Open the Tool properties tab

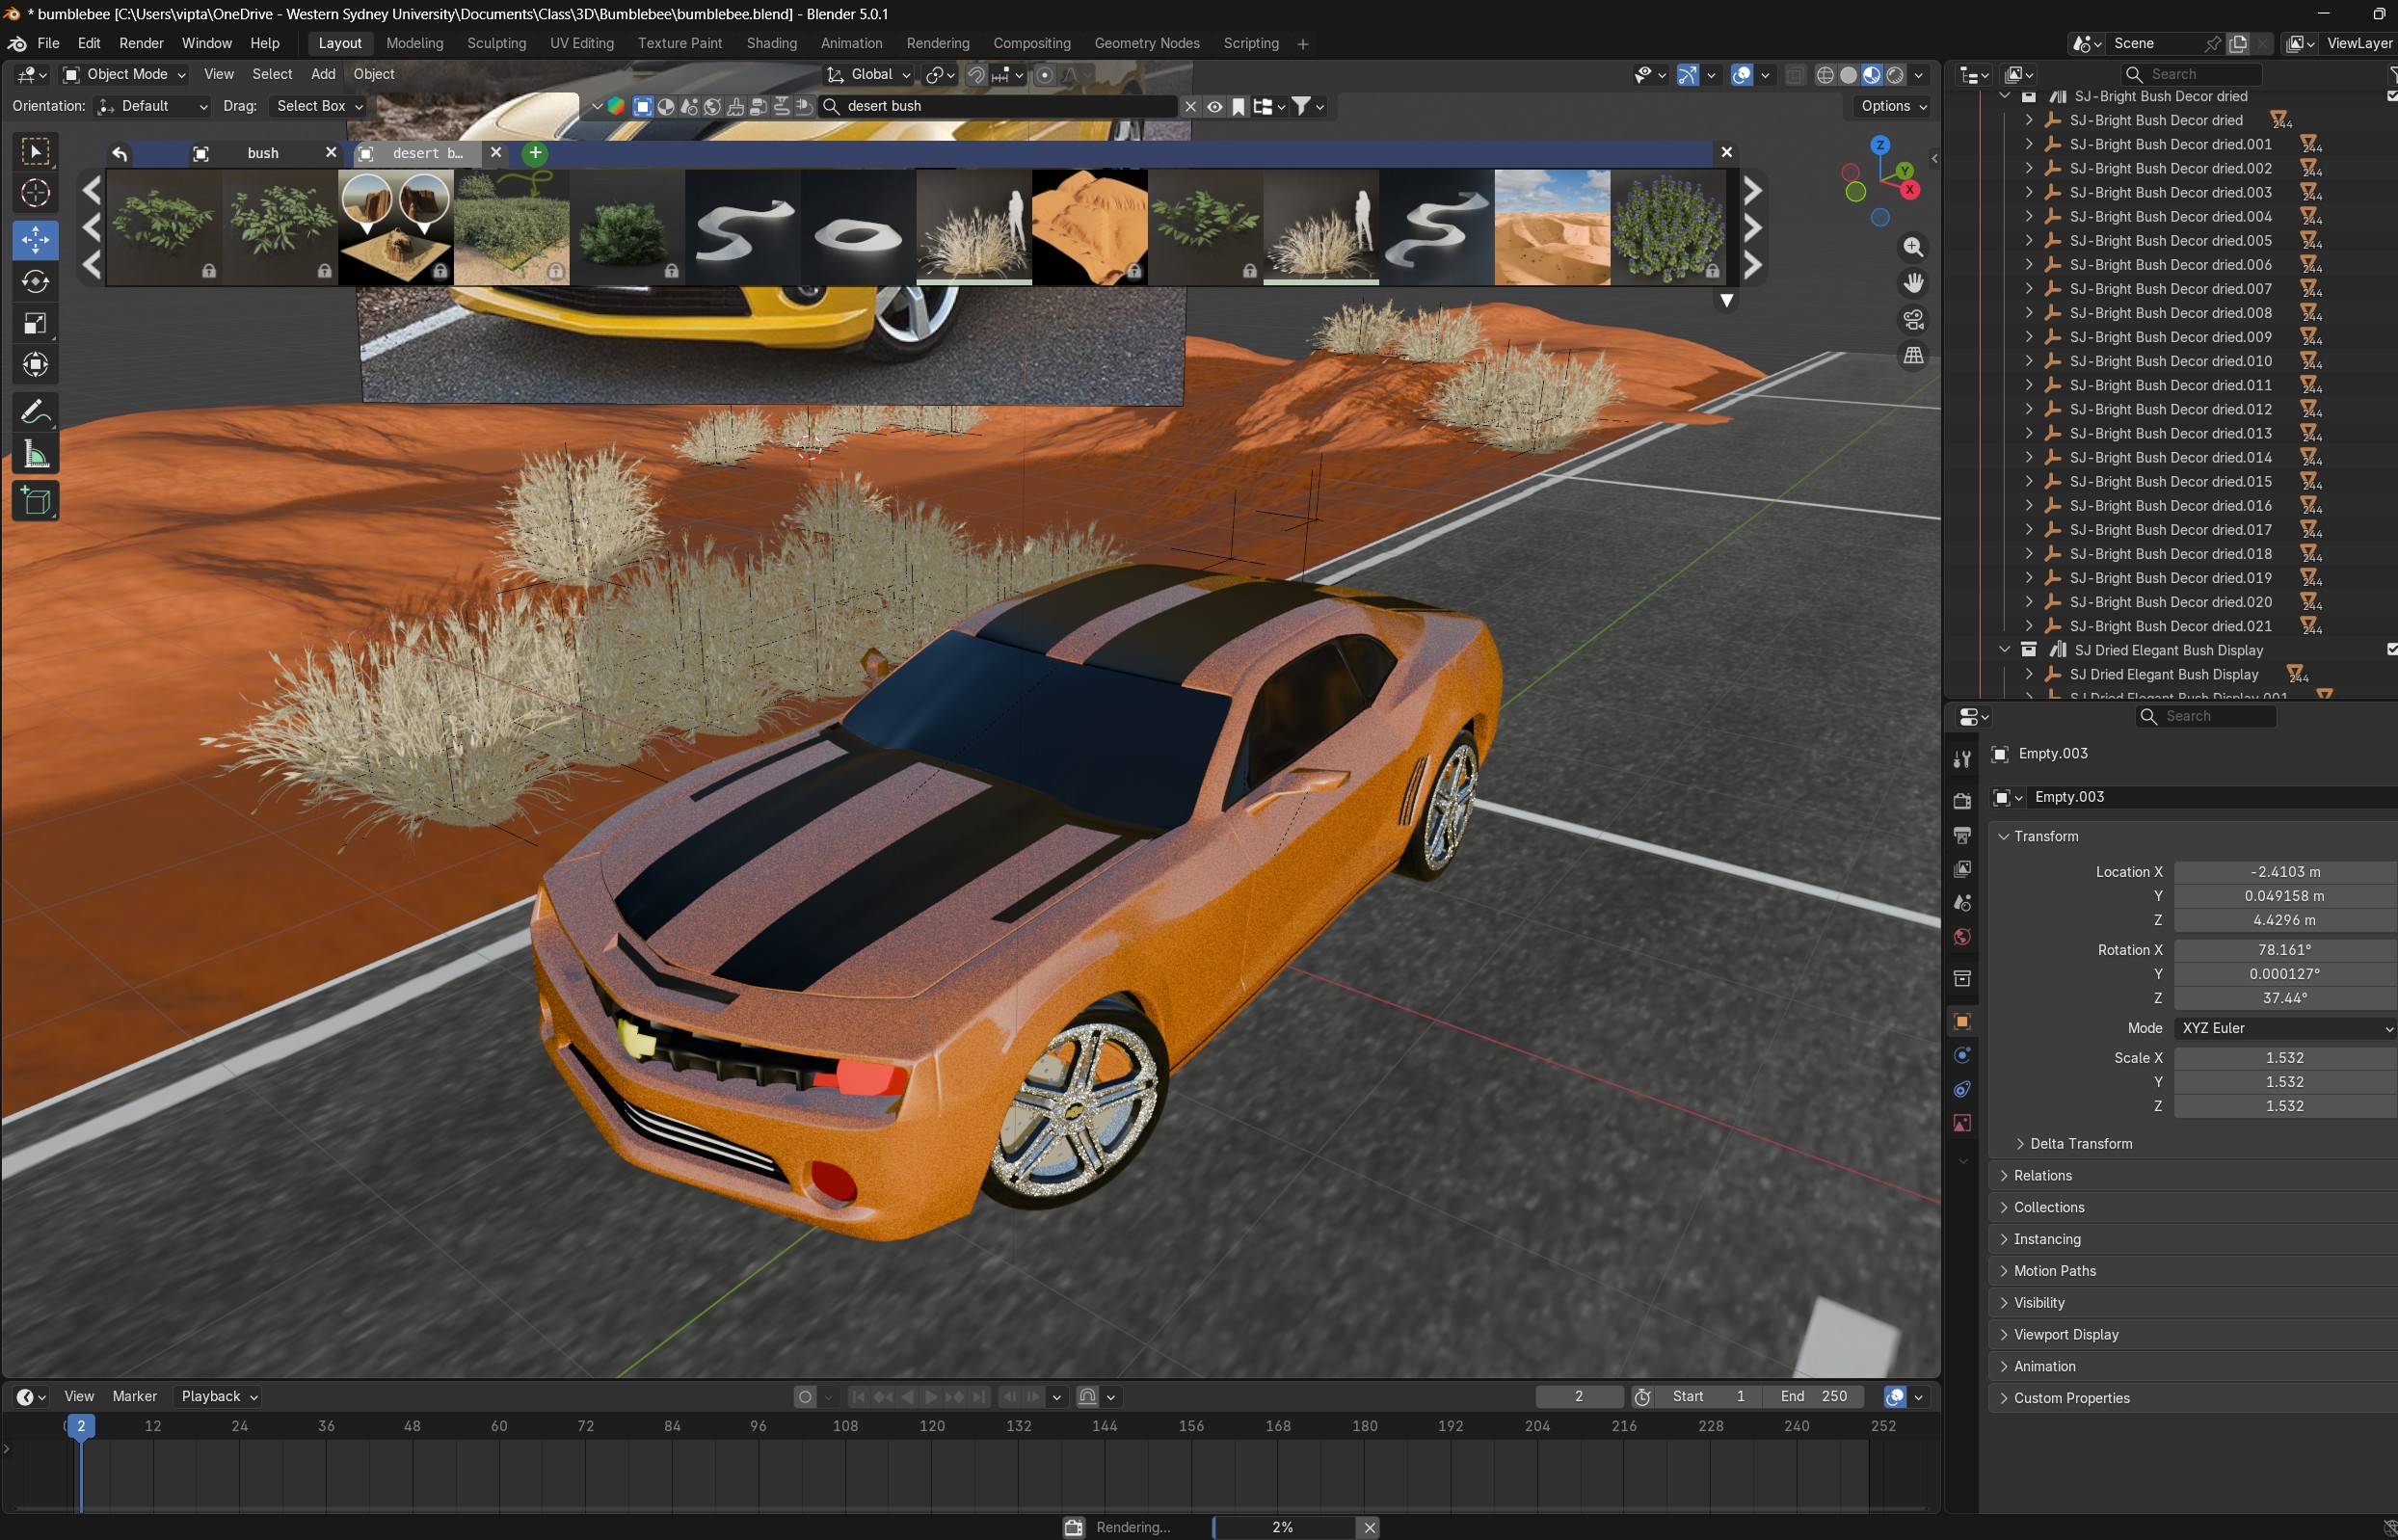tap(1962, 760)
